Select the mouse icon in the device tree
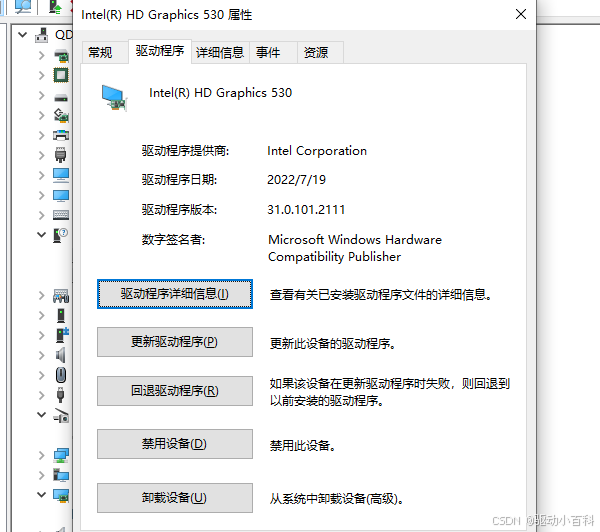Viewport: 600px width, 532px height. (61, 375)
